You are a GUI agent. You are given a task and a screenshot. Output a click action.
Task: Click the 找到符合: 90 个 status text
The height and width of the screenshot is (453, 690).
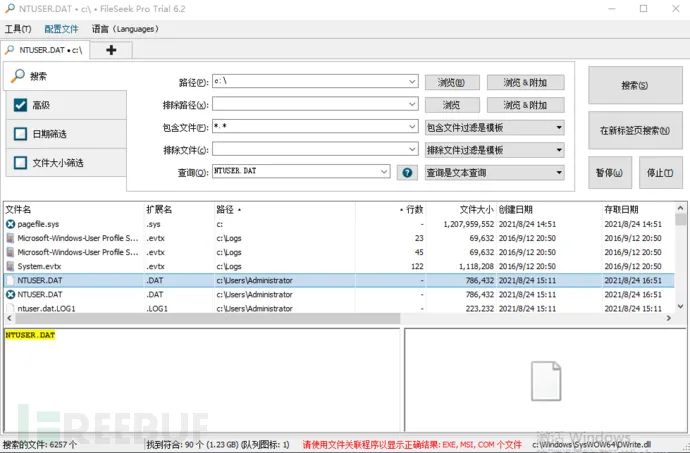[x=218, y=445]
